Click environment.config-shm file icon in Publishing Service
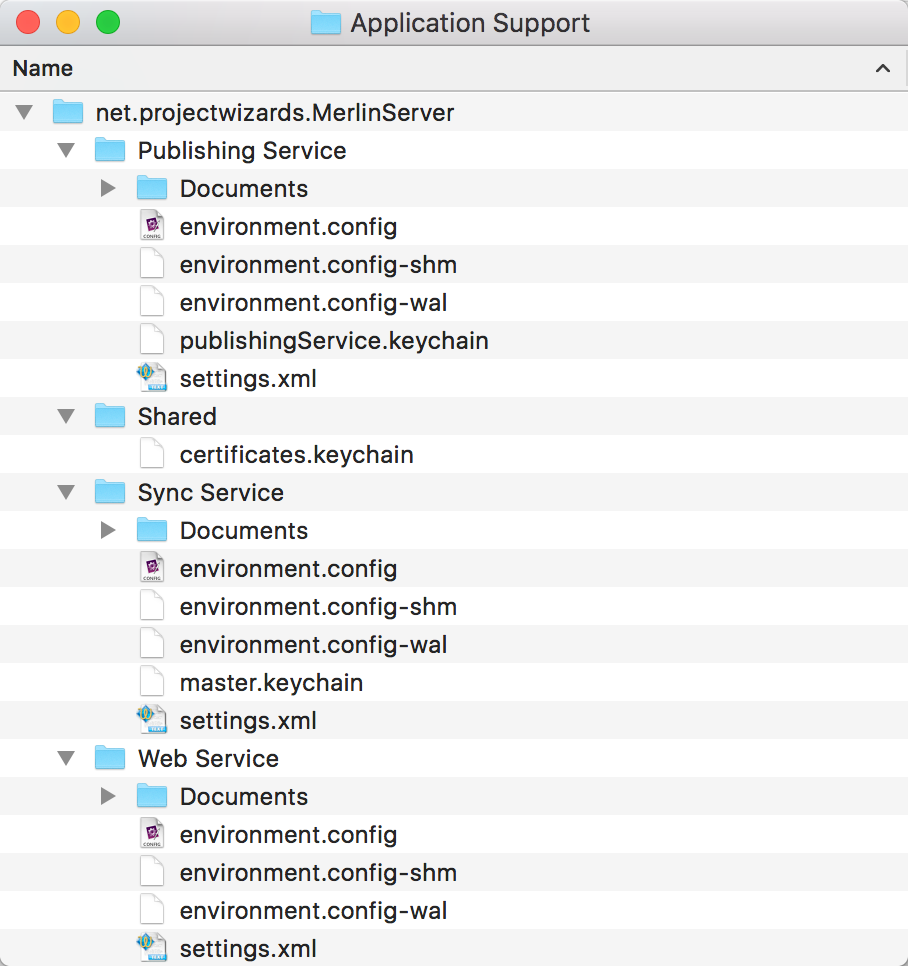This screenshot has height=966, width=908. click(152, 264)
